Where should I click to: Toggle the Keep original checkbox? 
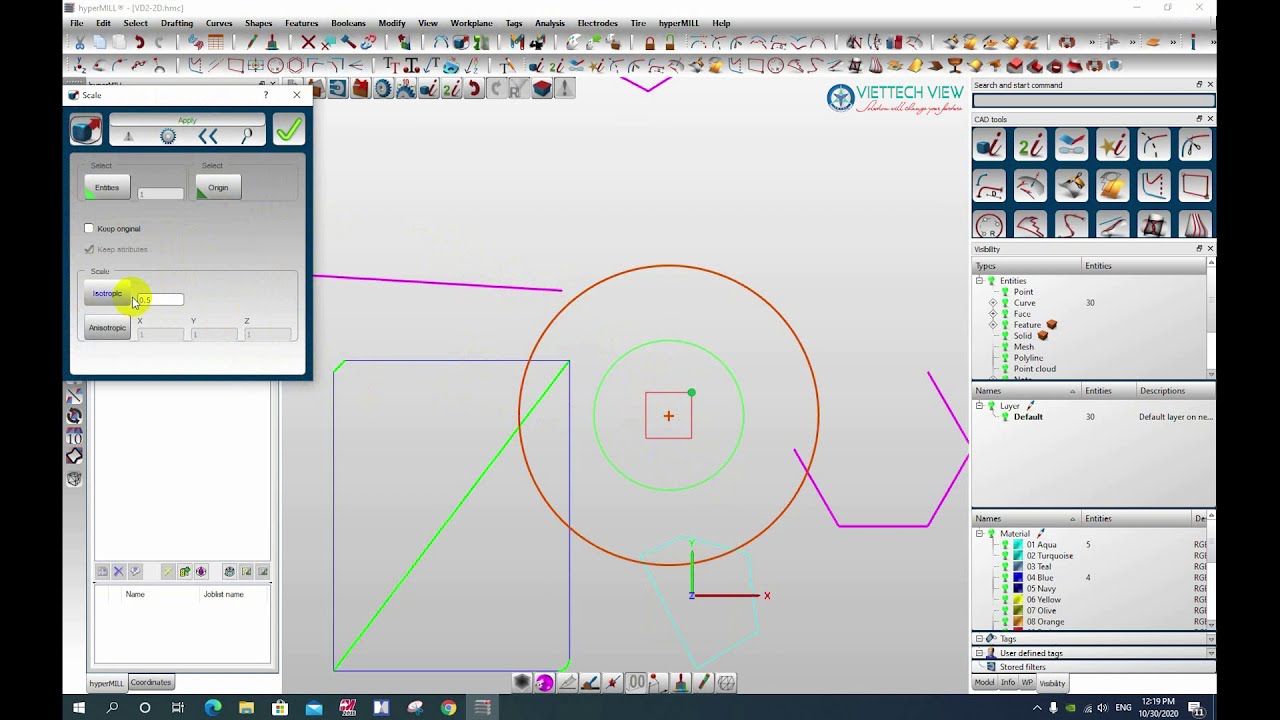[x=89, y=229]
